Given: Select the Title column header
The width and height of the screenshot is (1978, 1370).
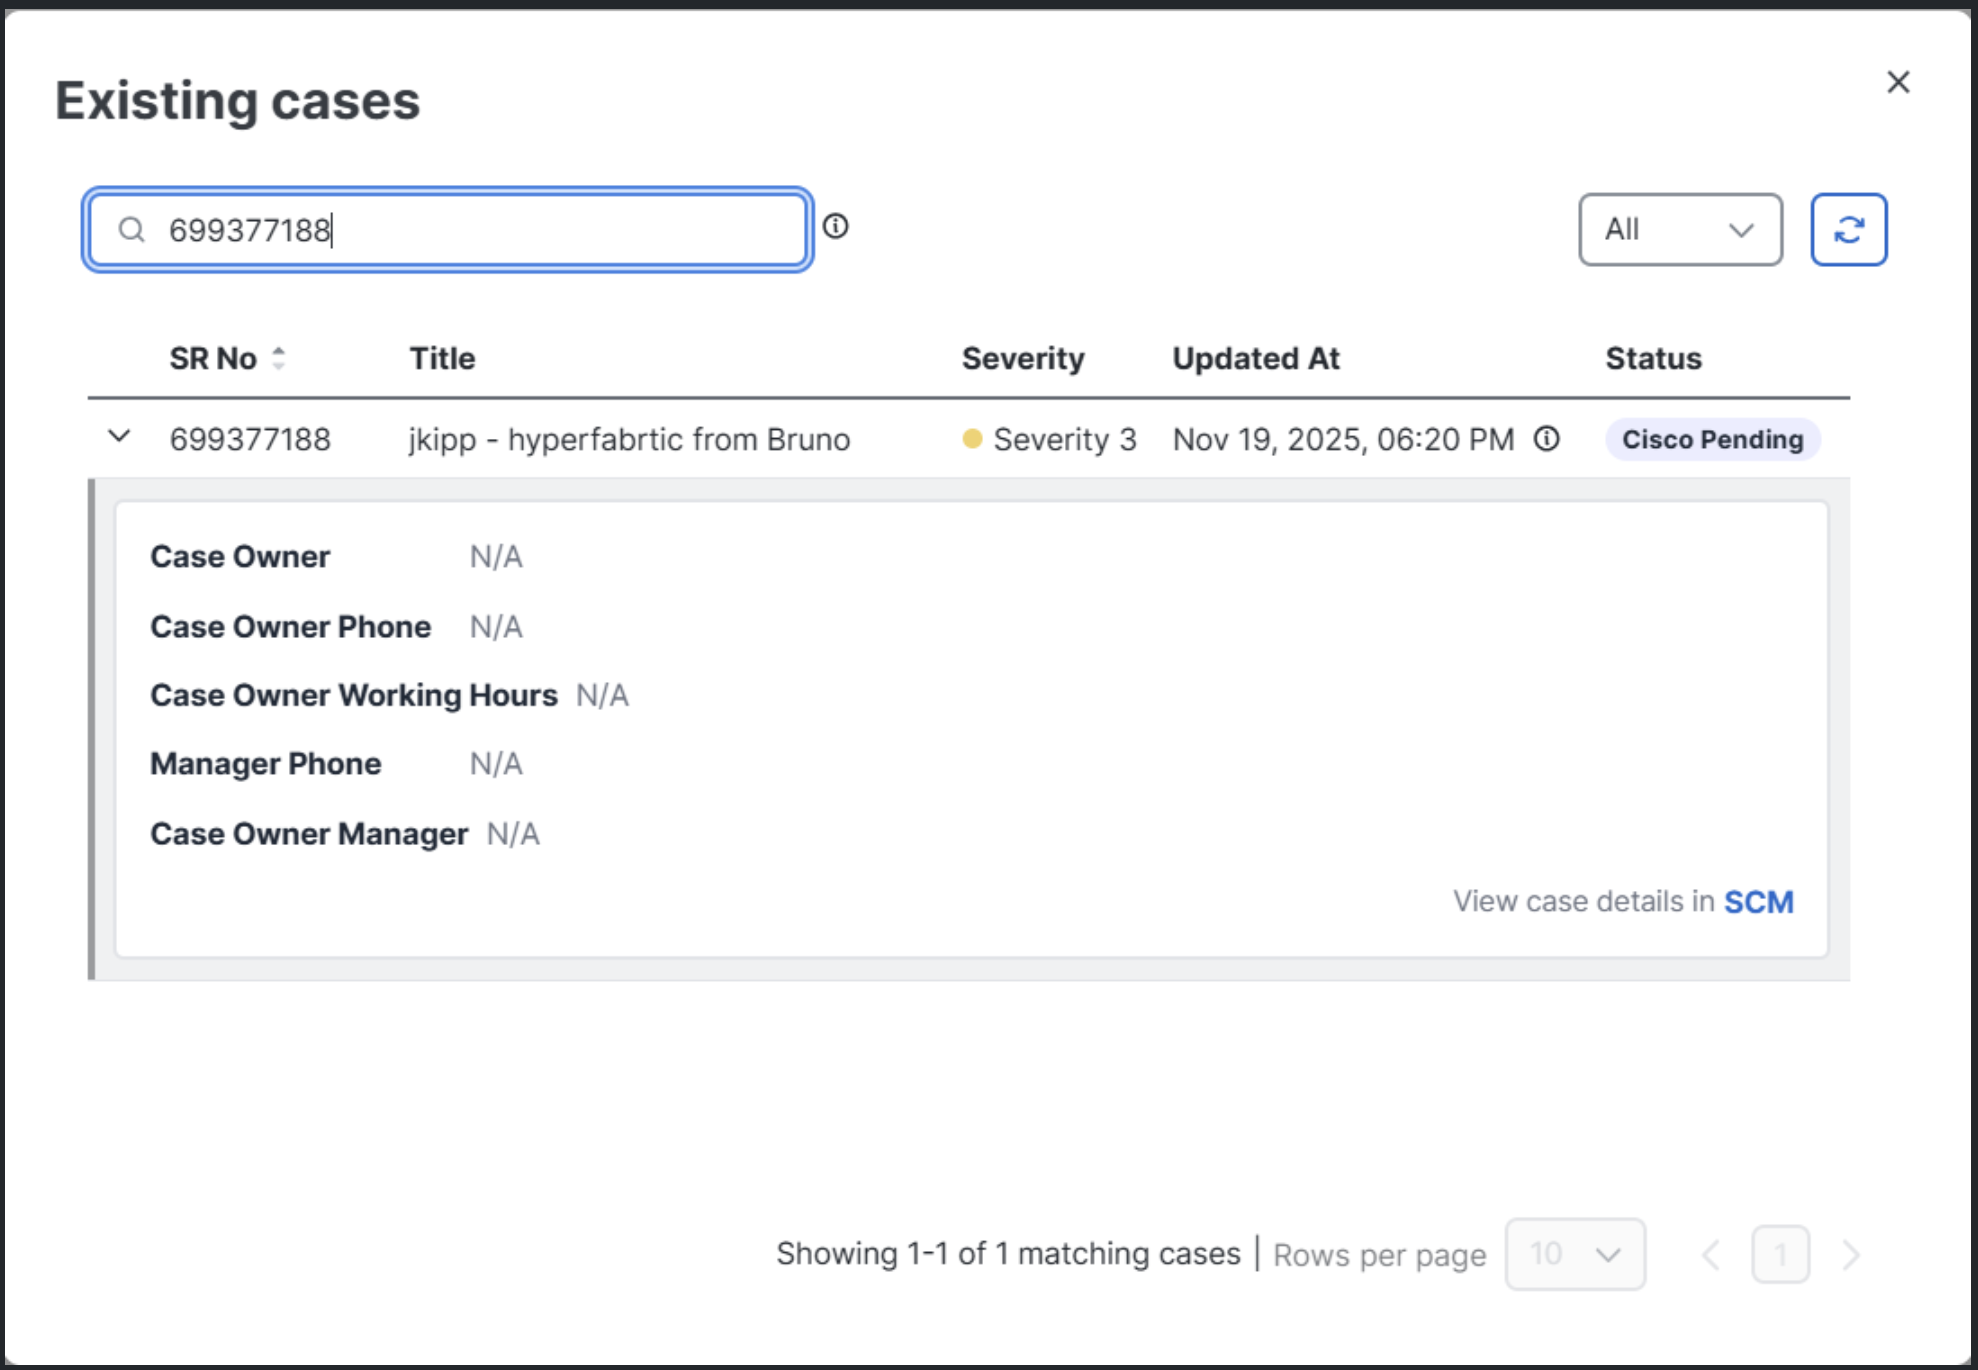Looking at the screenshot, I should (442, 358).
